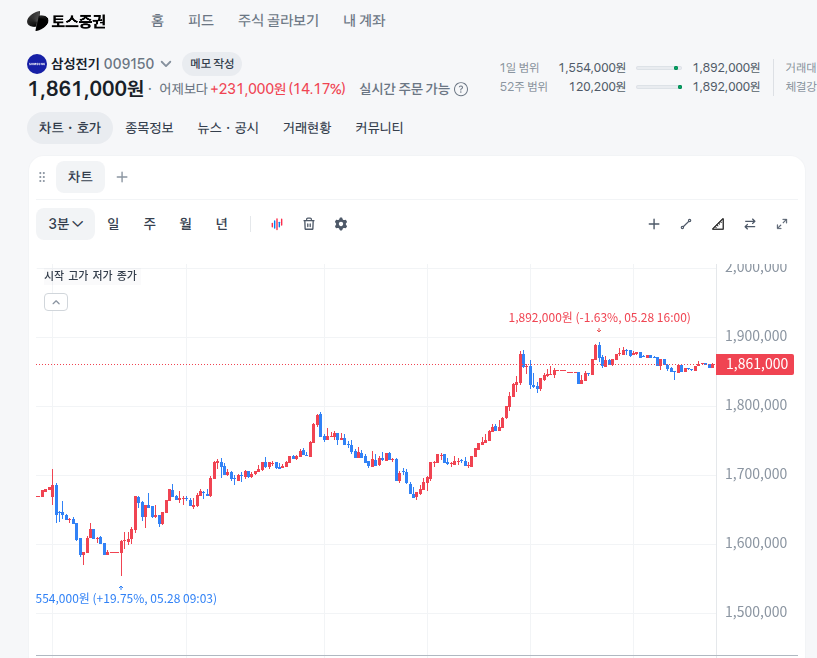The image size is (817, 658).
Task: Click the Samsung Electro-Mechanics stock logo
Action: click(x=36, y=64)
